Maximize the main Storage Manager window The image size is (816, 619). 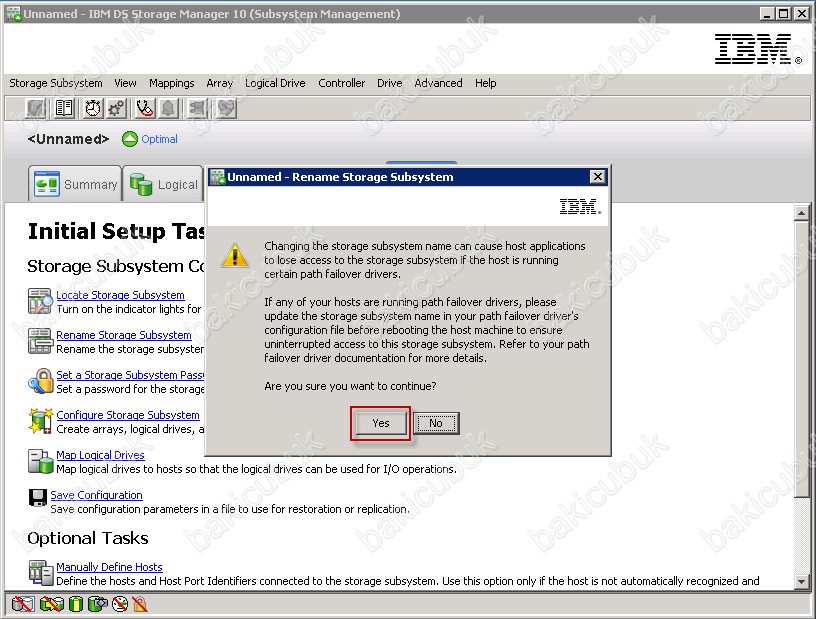point(783,14)
